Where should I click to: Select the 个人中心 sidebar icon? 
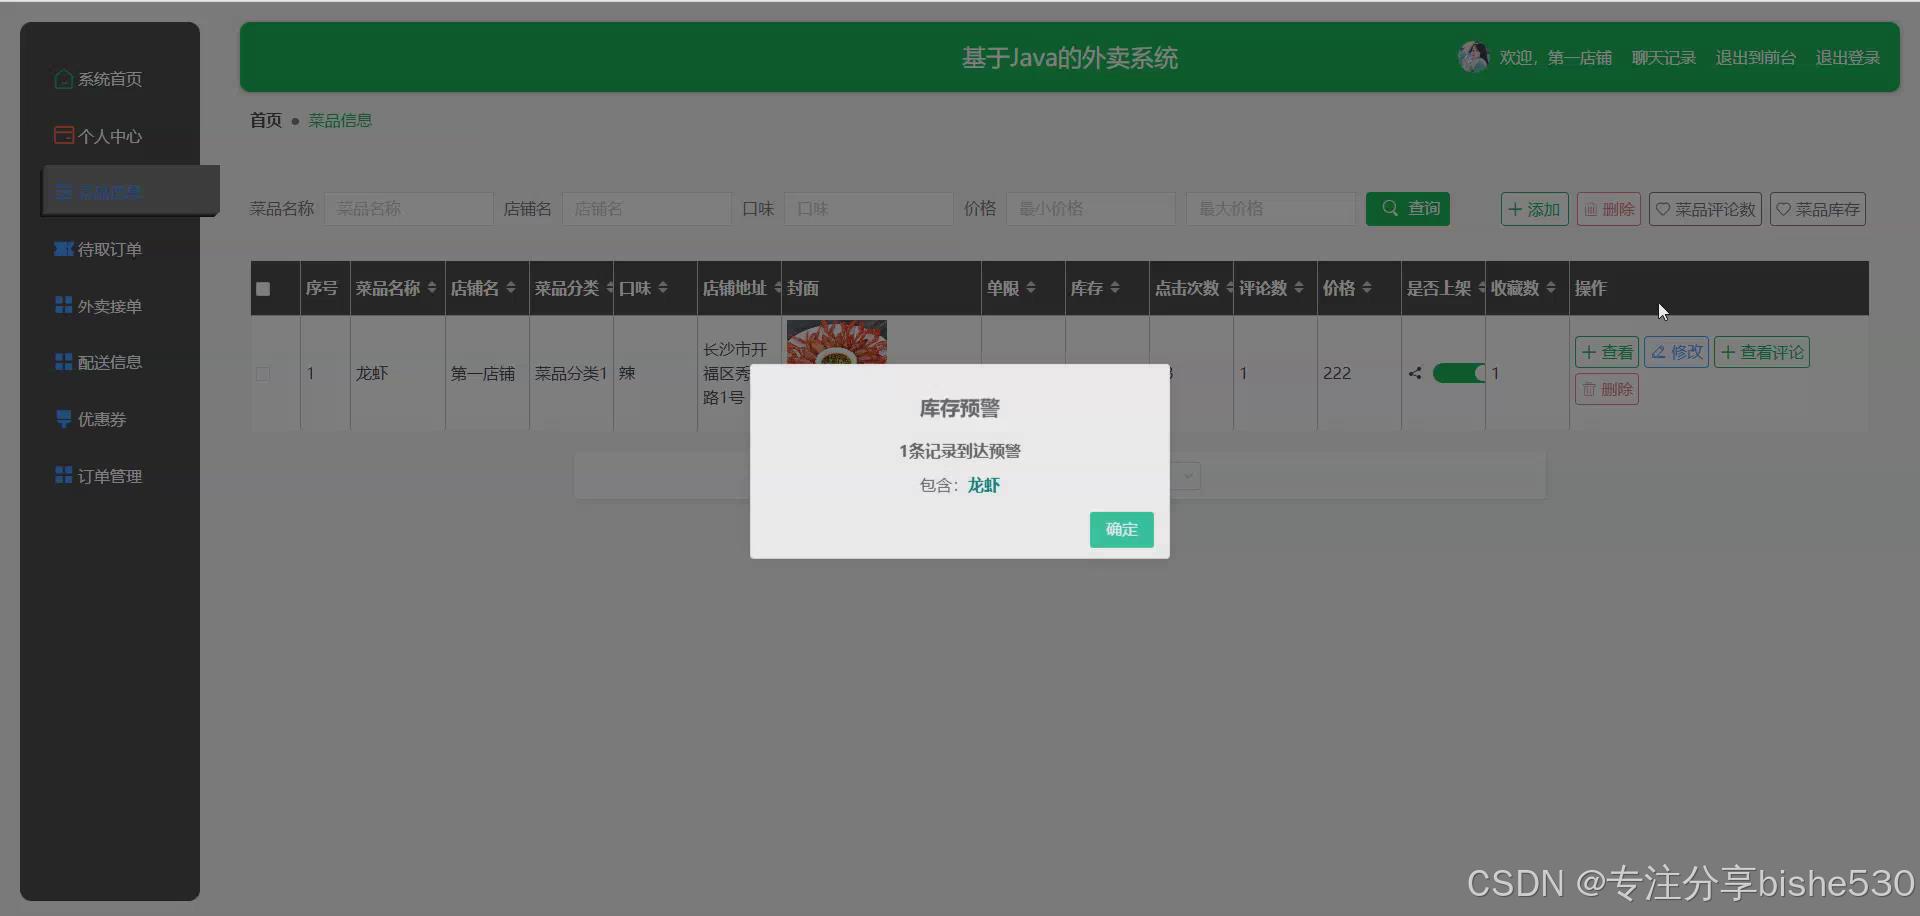point(62,135)
